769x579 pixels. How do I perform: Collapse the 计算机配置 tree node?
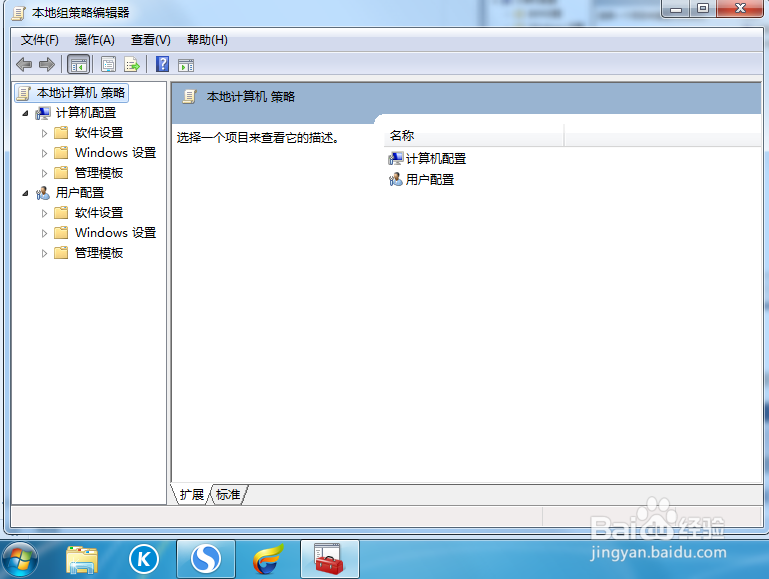click(26, 113)
